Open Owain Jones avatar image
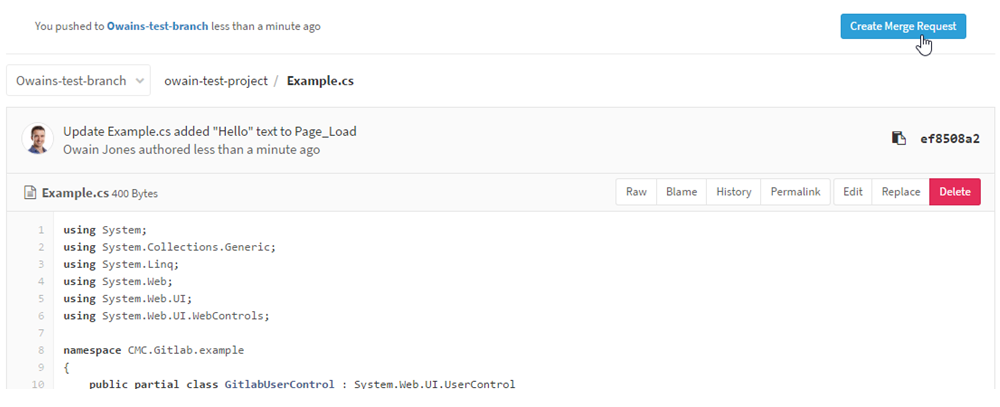This screenshot has height=407, width=1000. click(38, 138)
